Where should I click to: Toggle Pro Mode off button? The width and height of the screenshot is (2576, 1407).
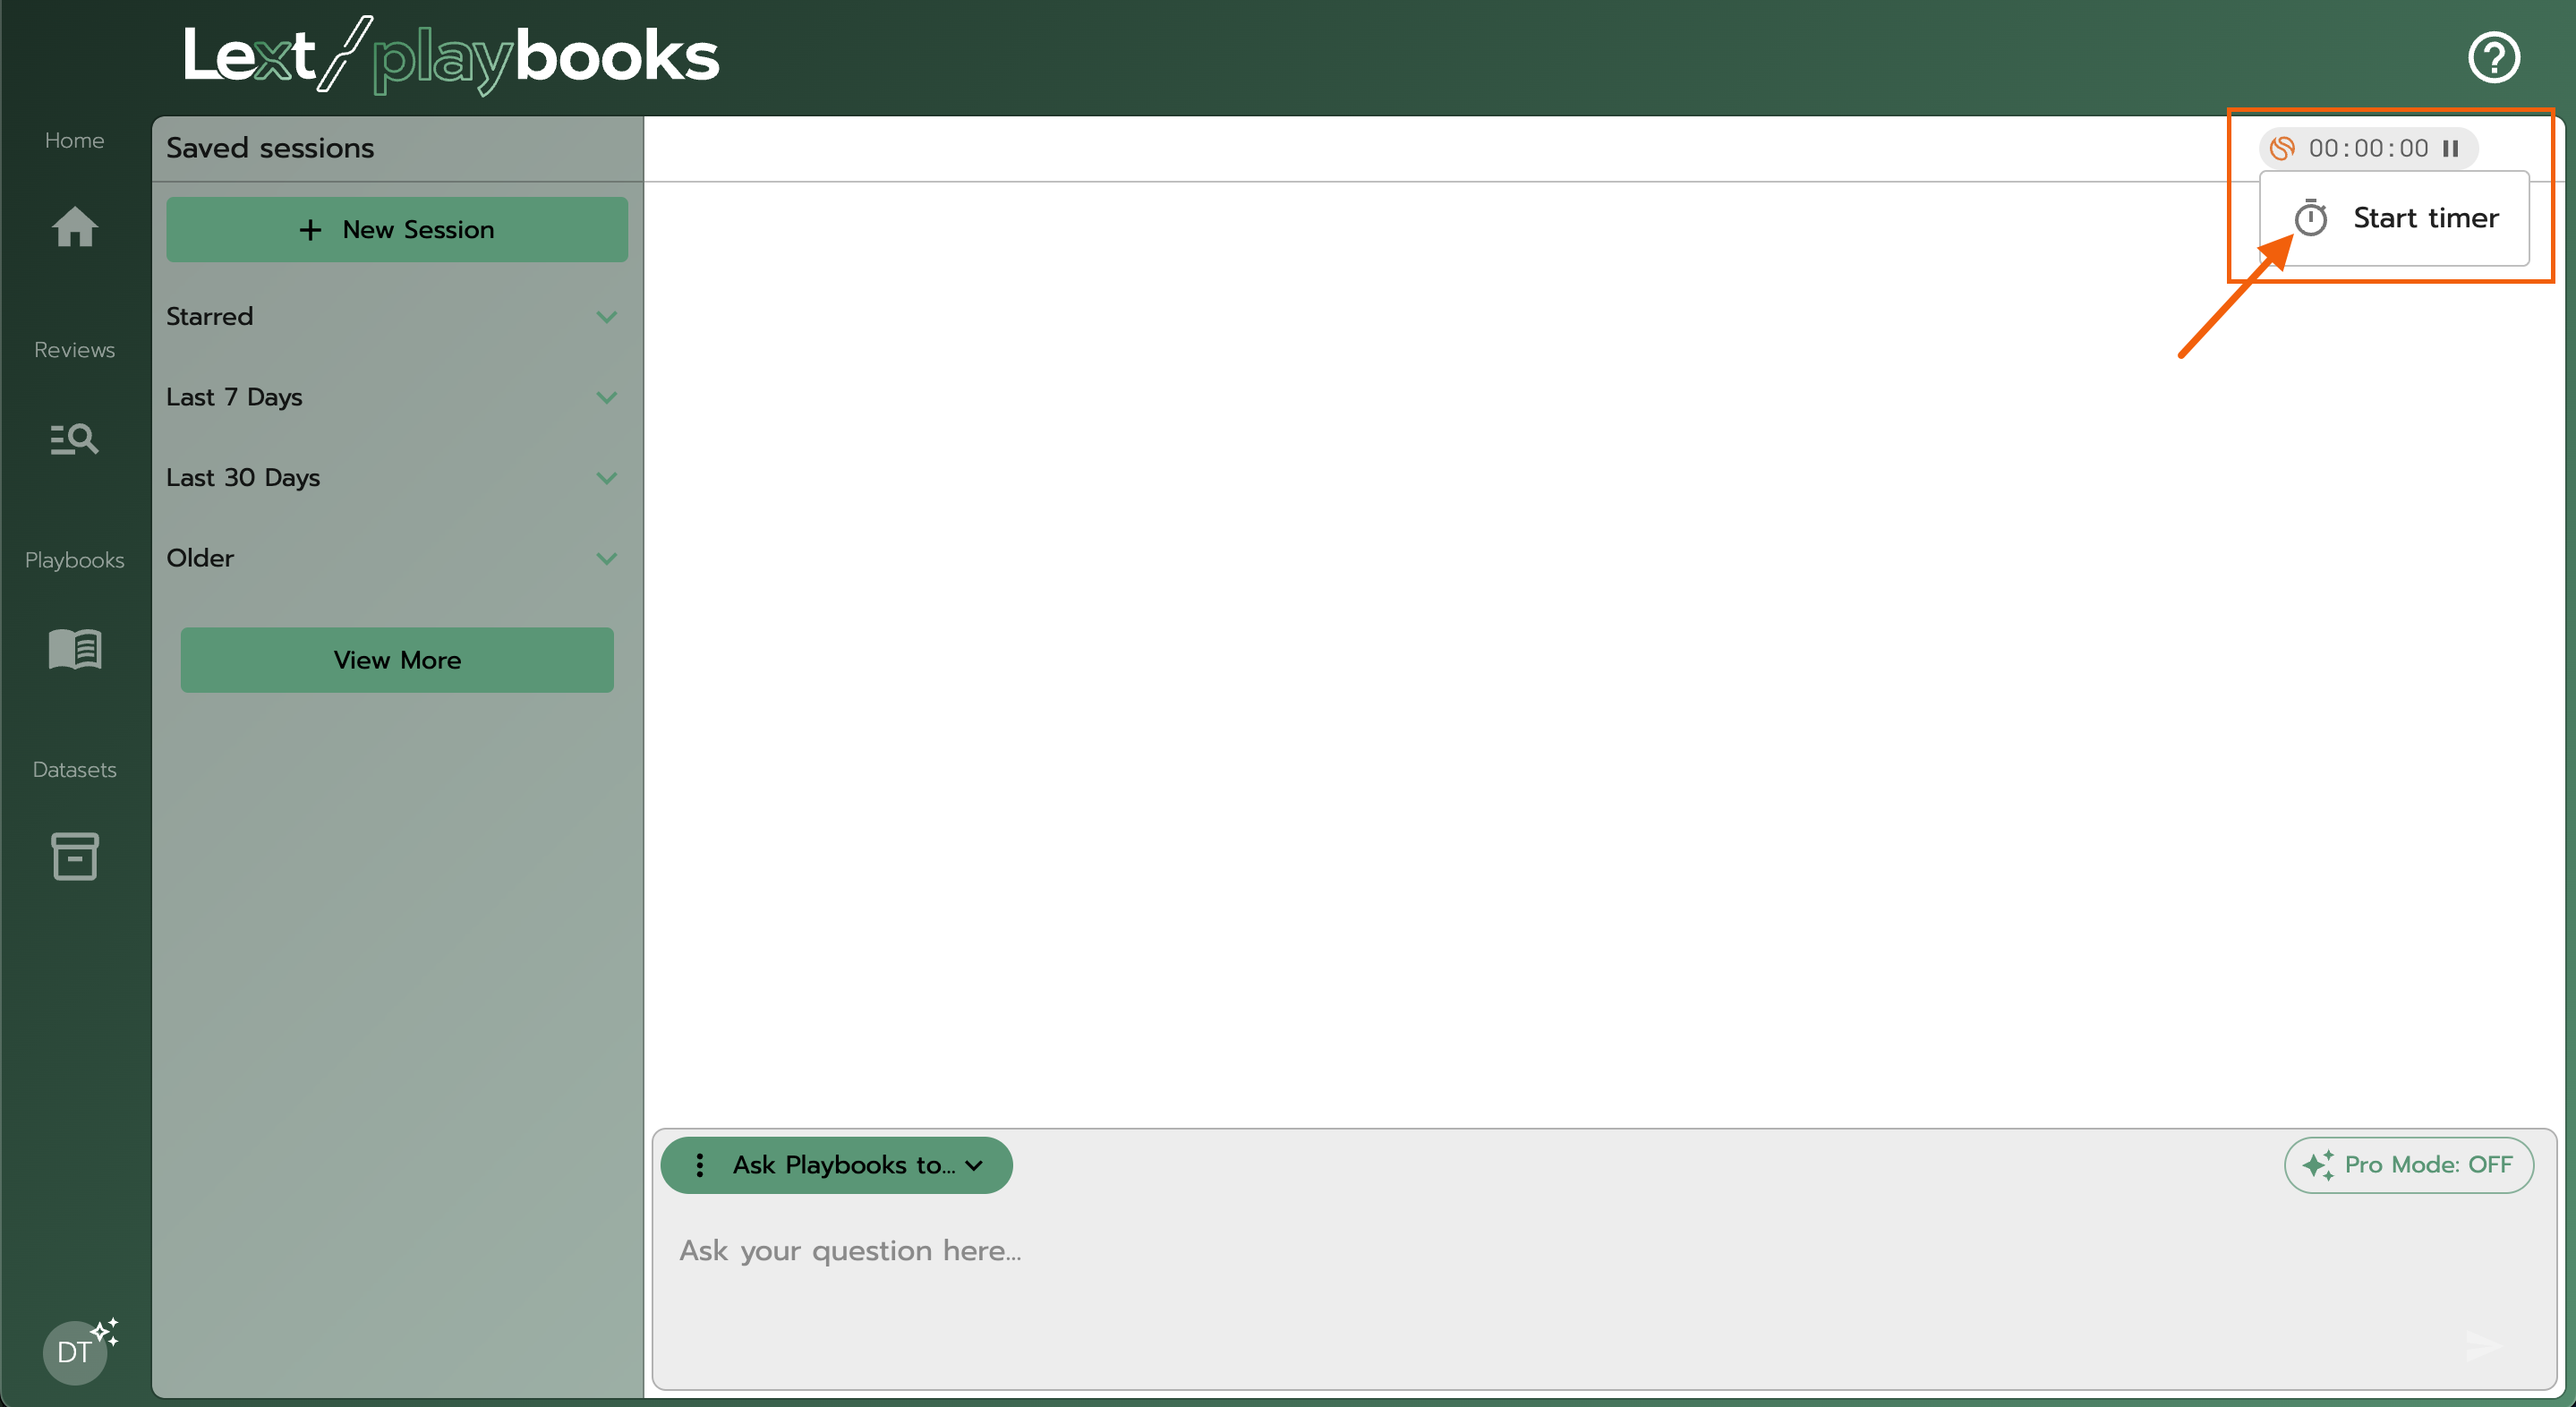click(2410, 1164)
